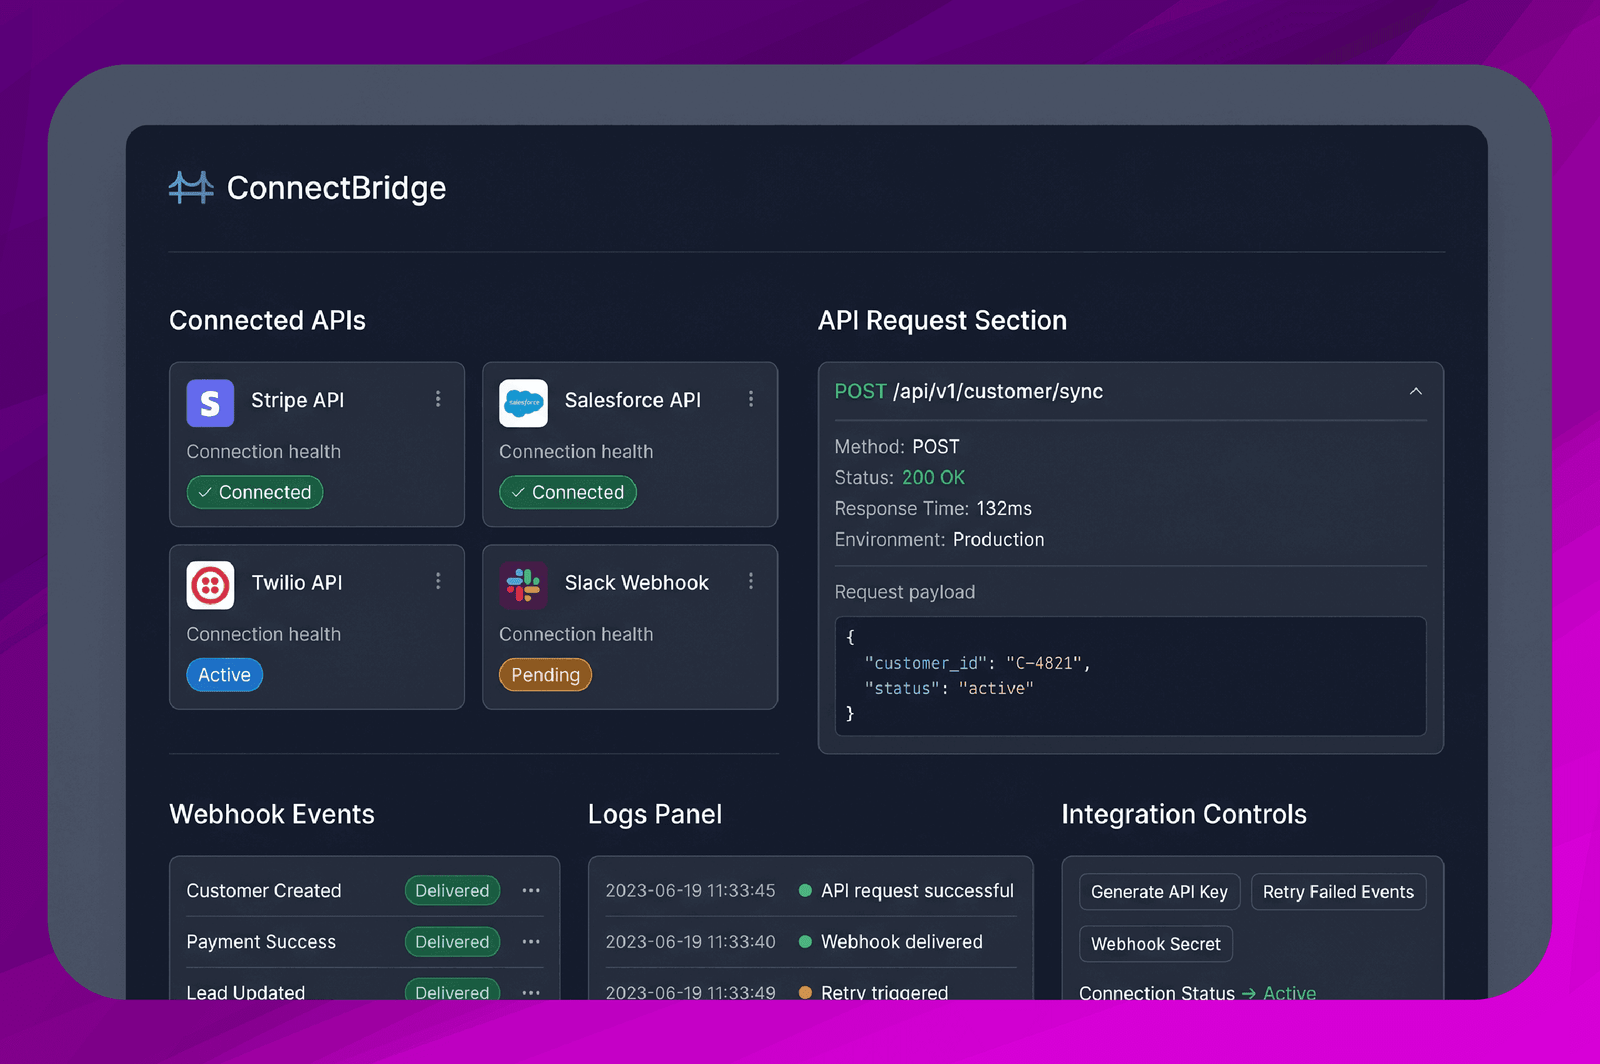Image resolution: width=1600 pixels, height=1064 pixels.
Task: Click the Stripe API logo icon
Action: pos(210,403)
